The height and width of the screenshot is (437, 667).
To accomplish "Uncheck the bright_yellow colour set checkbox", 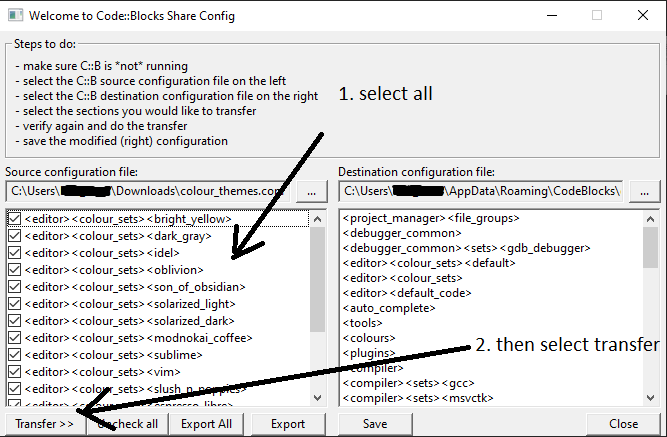I will 14,219.
